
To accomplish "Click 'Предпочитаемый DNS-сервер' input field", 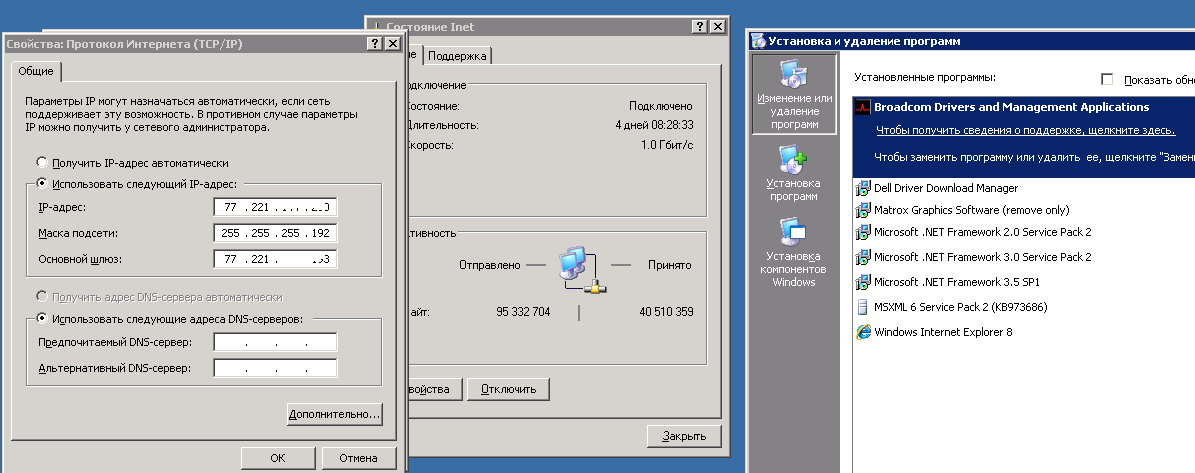I will 275,343.
